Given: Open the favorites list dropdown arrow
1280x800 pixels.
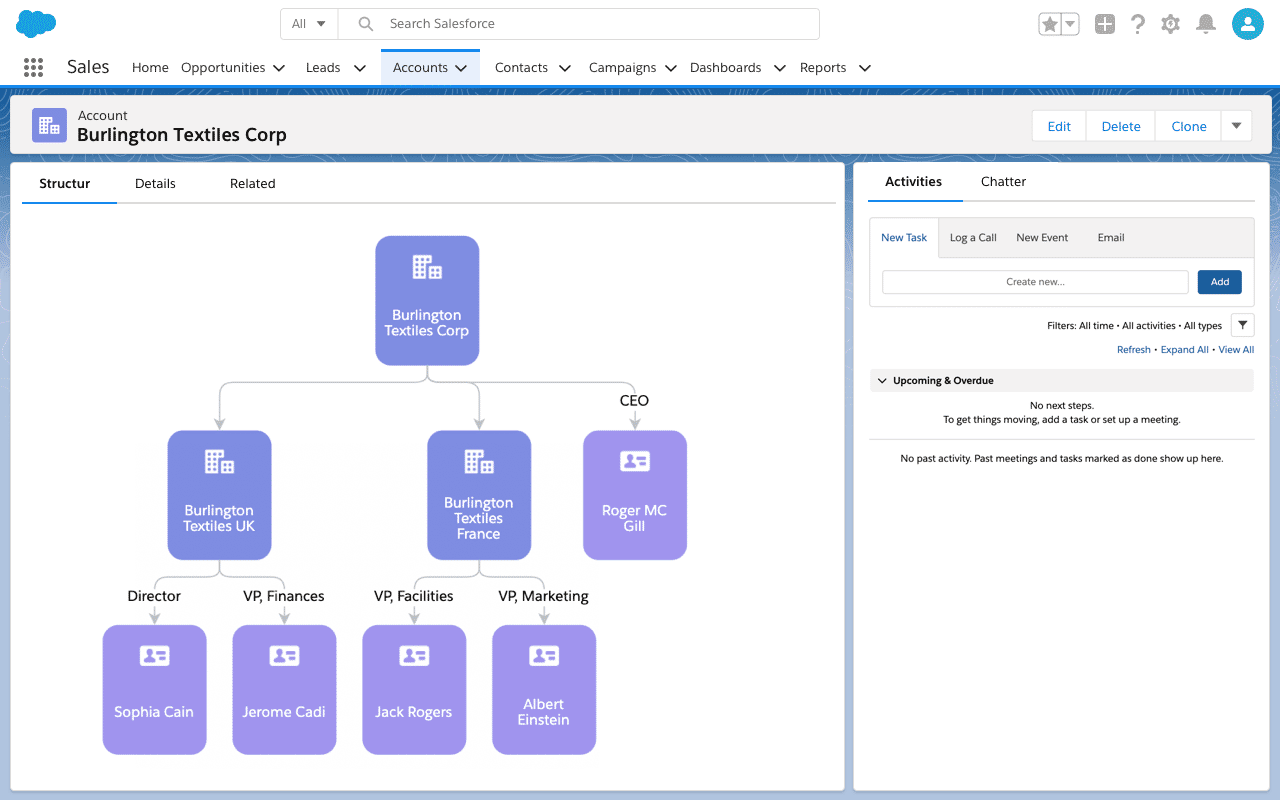Looking at the screenshot, I should [1070, 24].
